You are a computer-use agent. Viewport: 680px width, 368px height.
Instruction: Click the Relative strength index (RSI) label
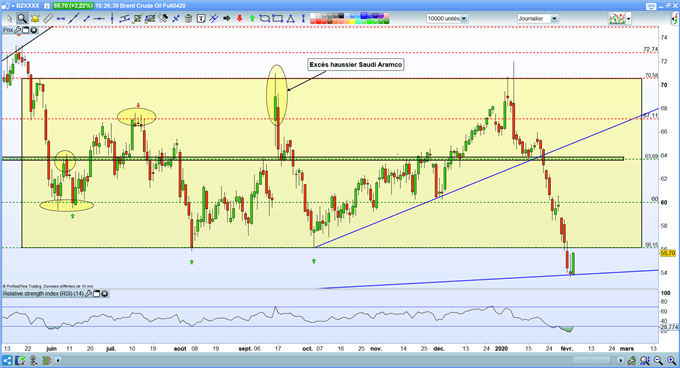click(43, 293)
